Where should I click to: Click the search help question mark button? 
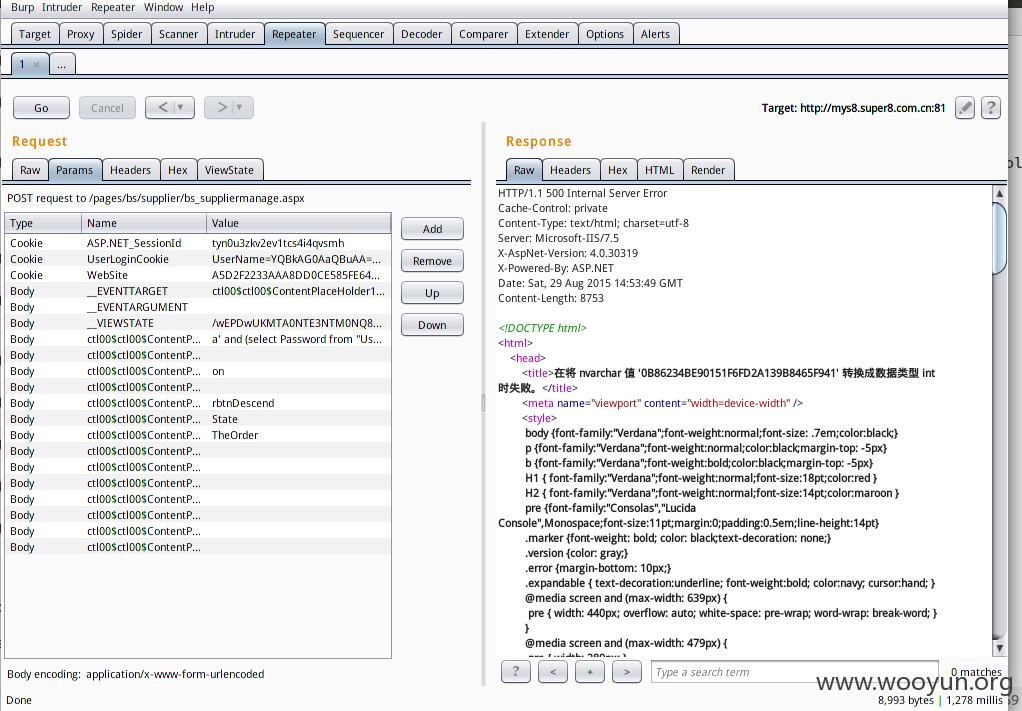516,671
